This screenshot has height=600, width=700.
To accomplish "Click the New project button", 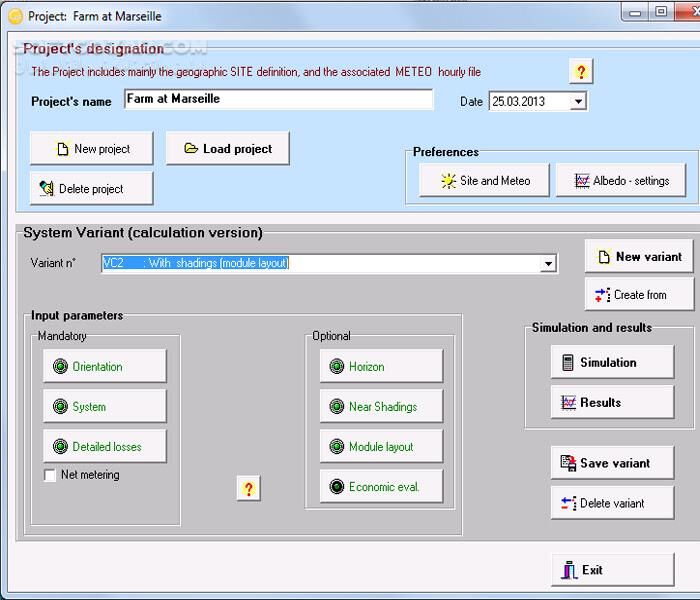I will coord(92,149).
